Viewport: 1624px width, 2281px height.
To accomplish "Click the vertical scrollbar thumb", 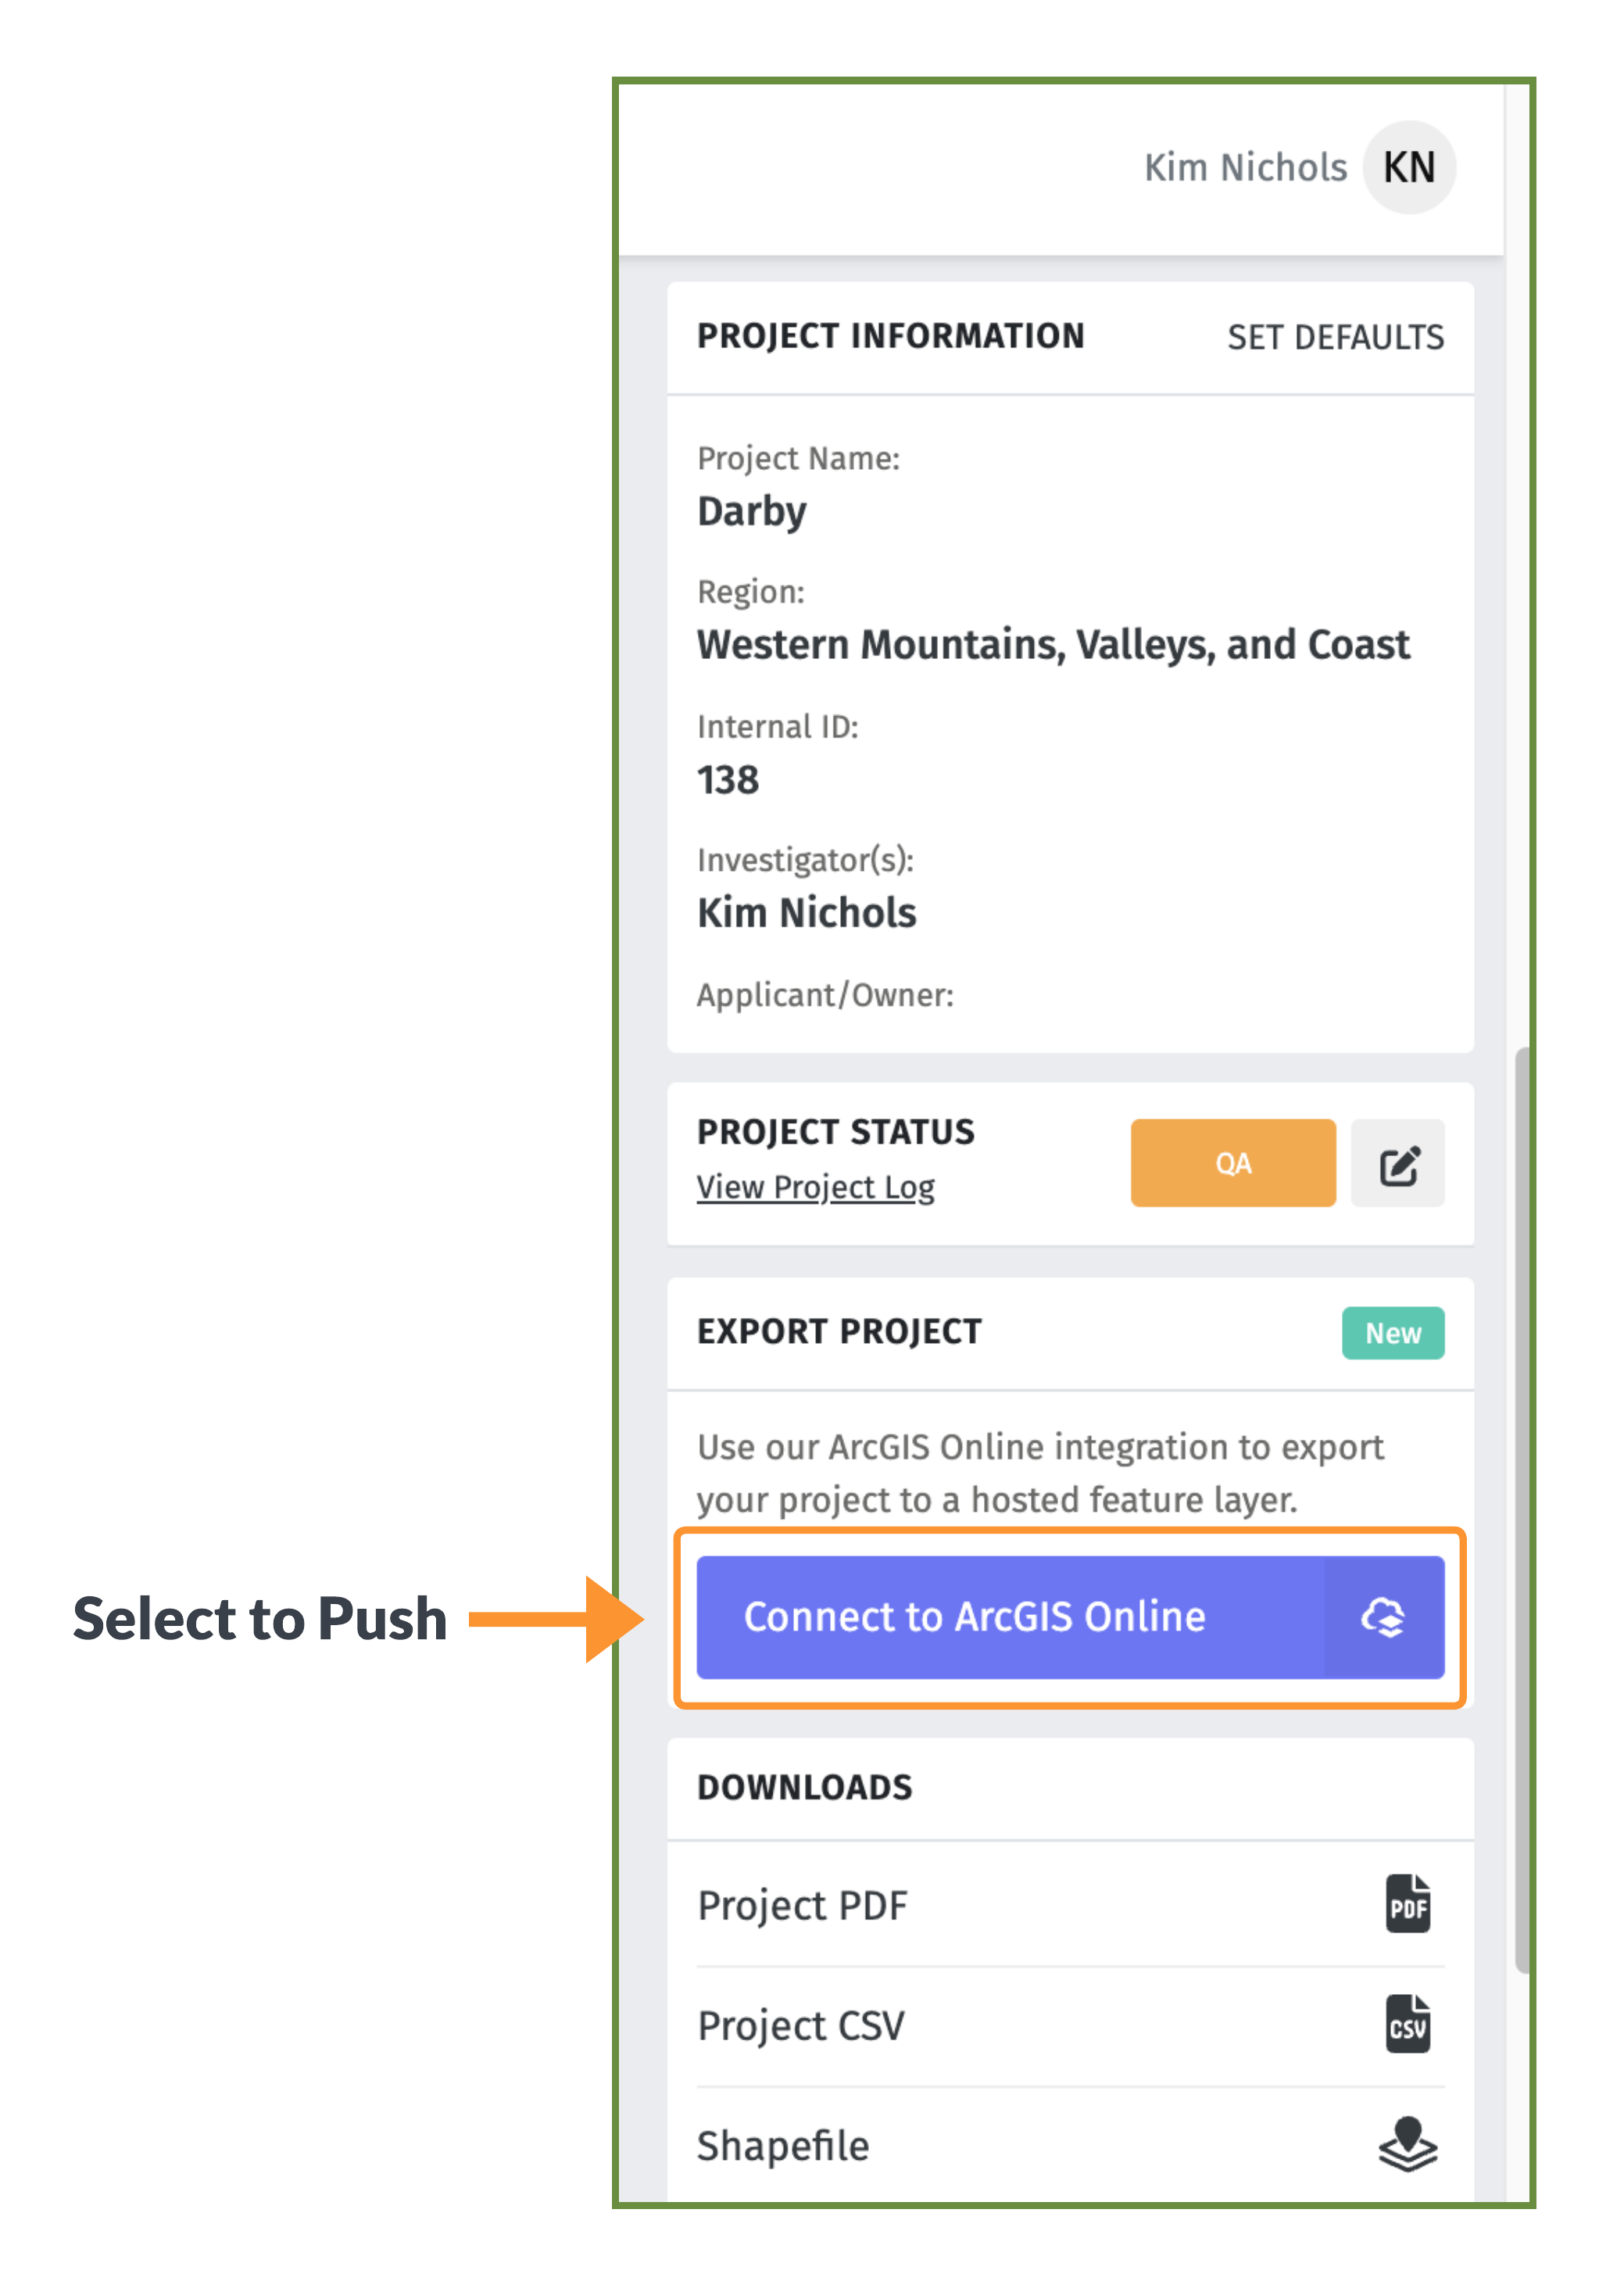I will (x=1522, y=1510).
